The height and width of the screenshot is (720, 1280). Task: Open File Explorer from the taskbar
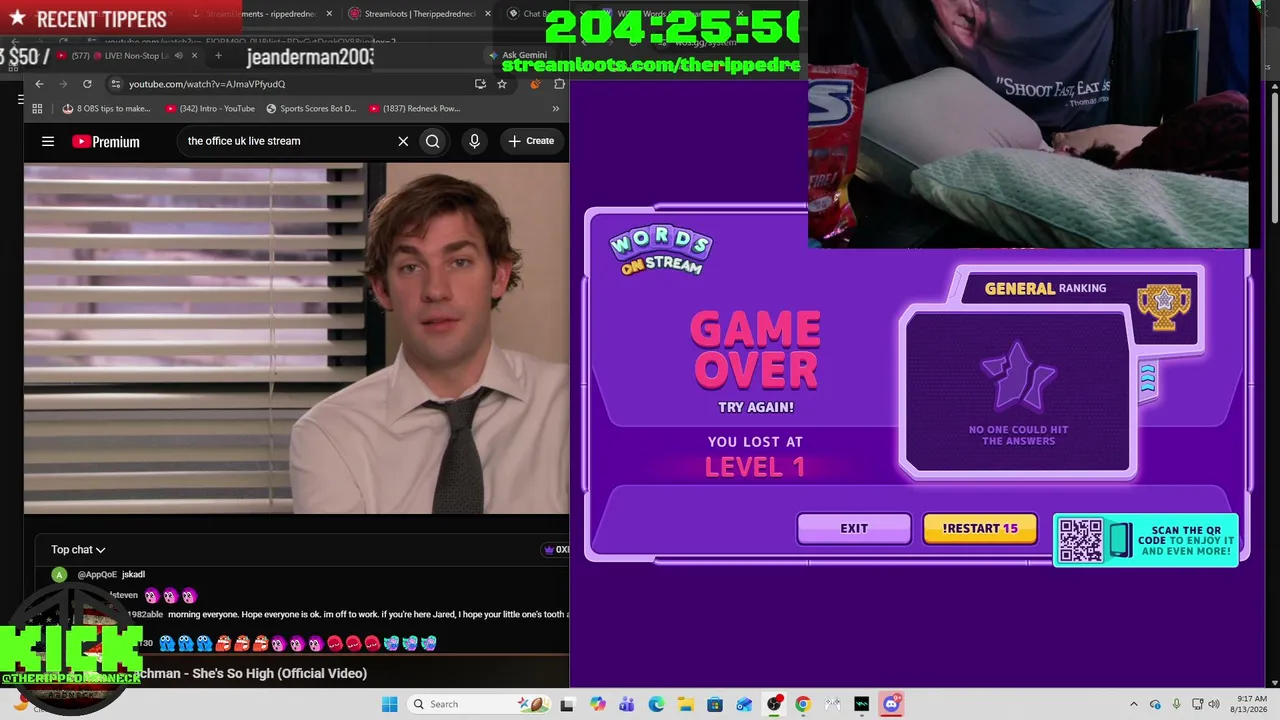click(685, 704)
